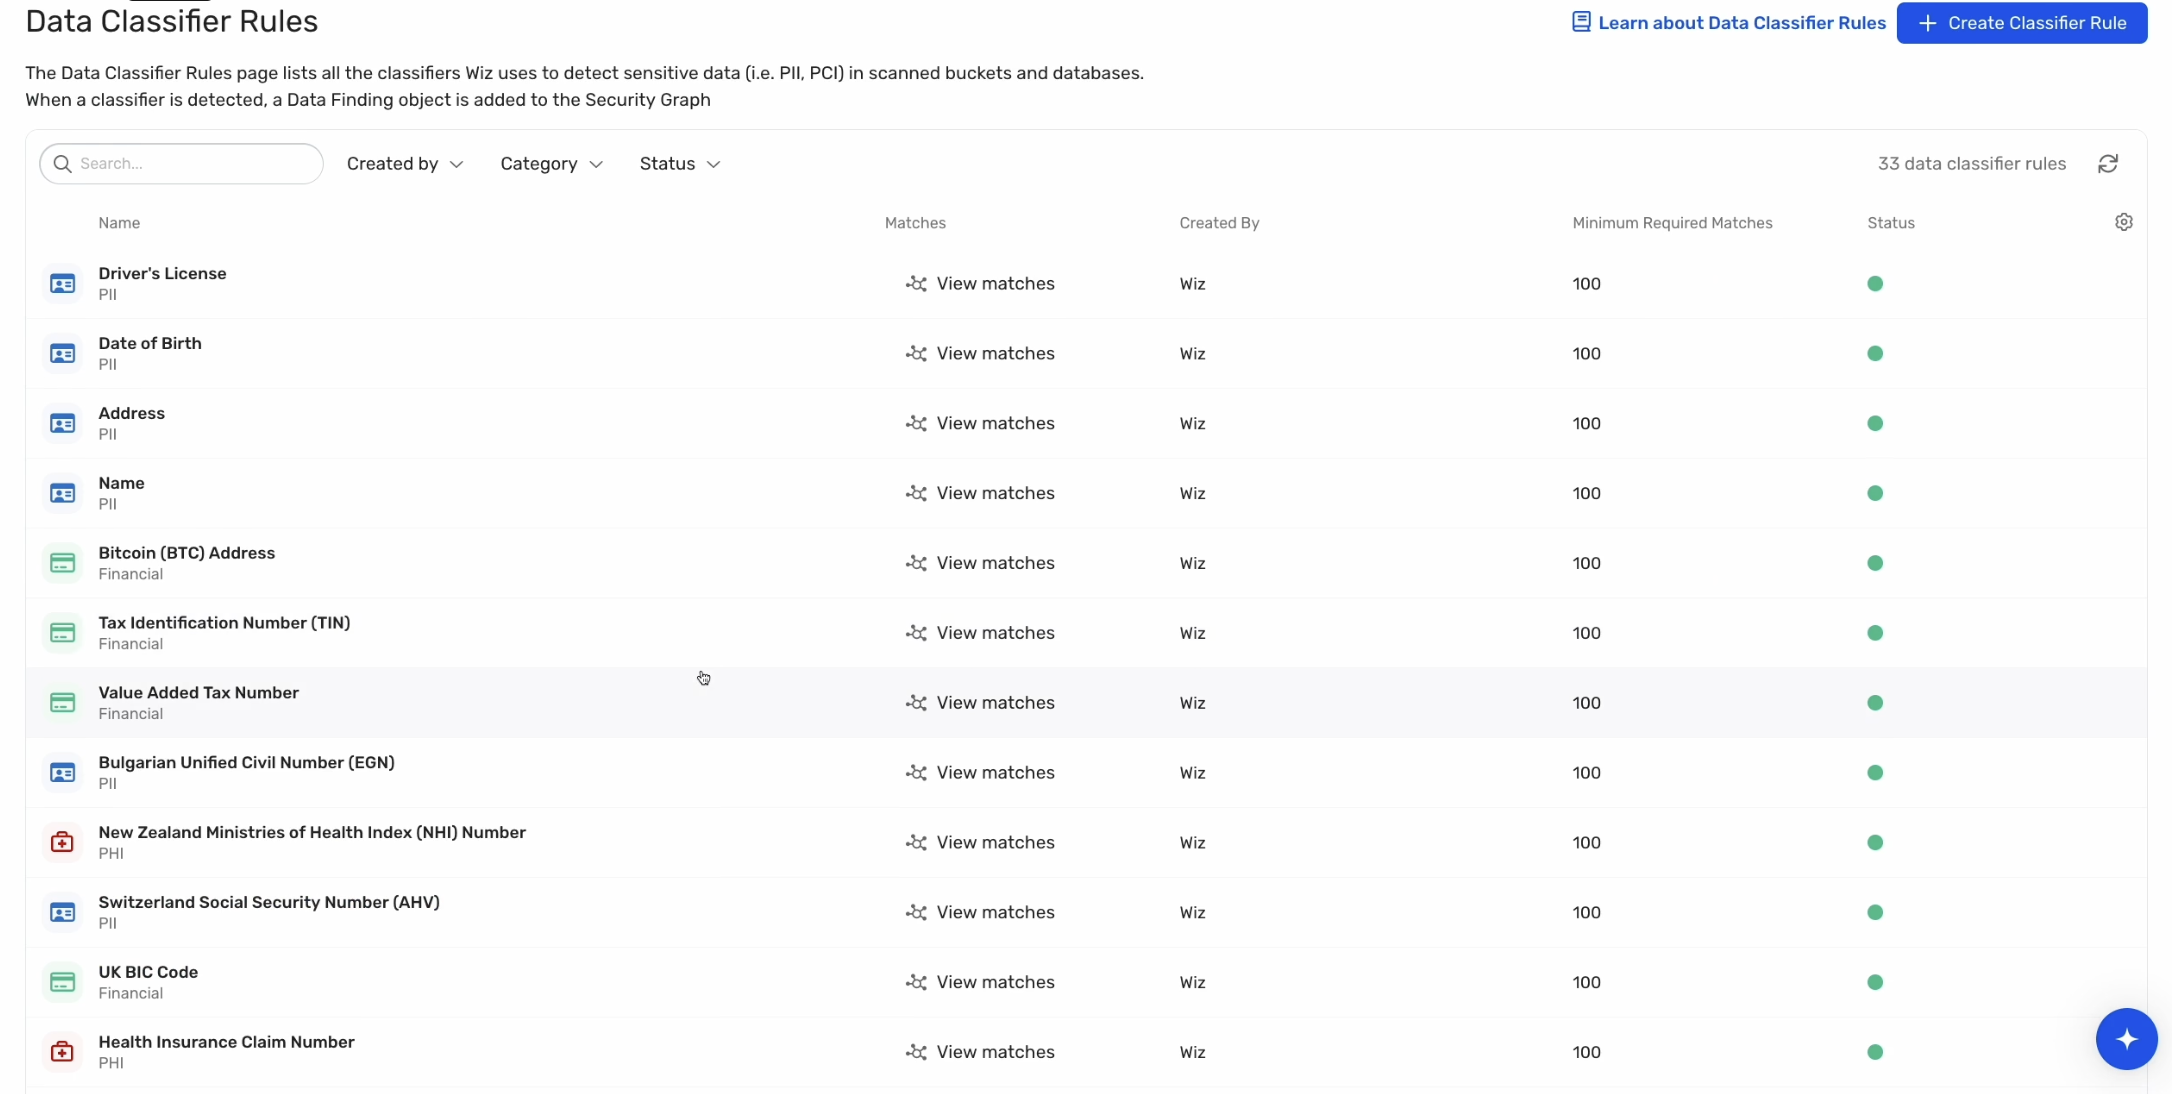2172x1094 pixels.
Task: Click the PII icon for Switzerland Social Security Number
Action: (x=62, y=913)
